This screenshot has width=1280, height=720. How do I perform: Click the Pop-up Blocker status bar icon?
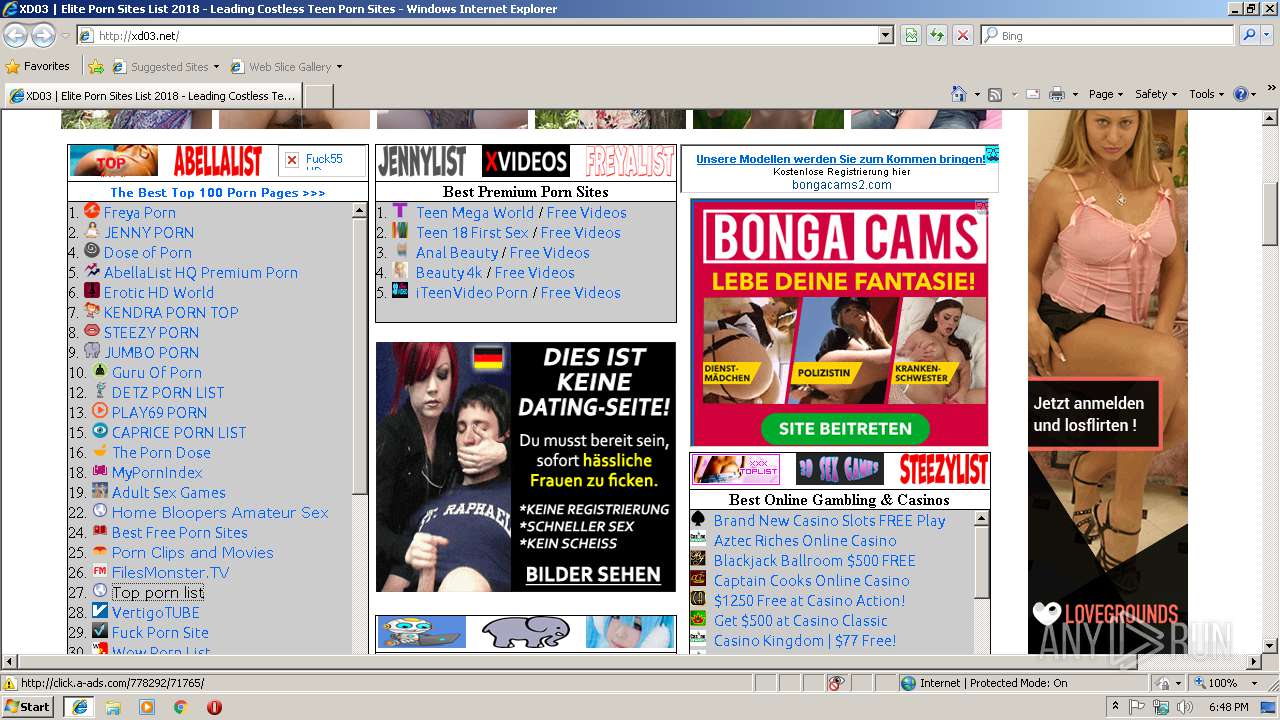[837, 683]
